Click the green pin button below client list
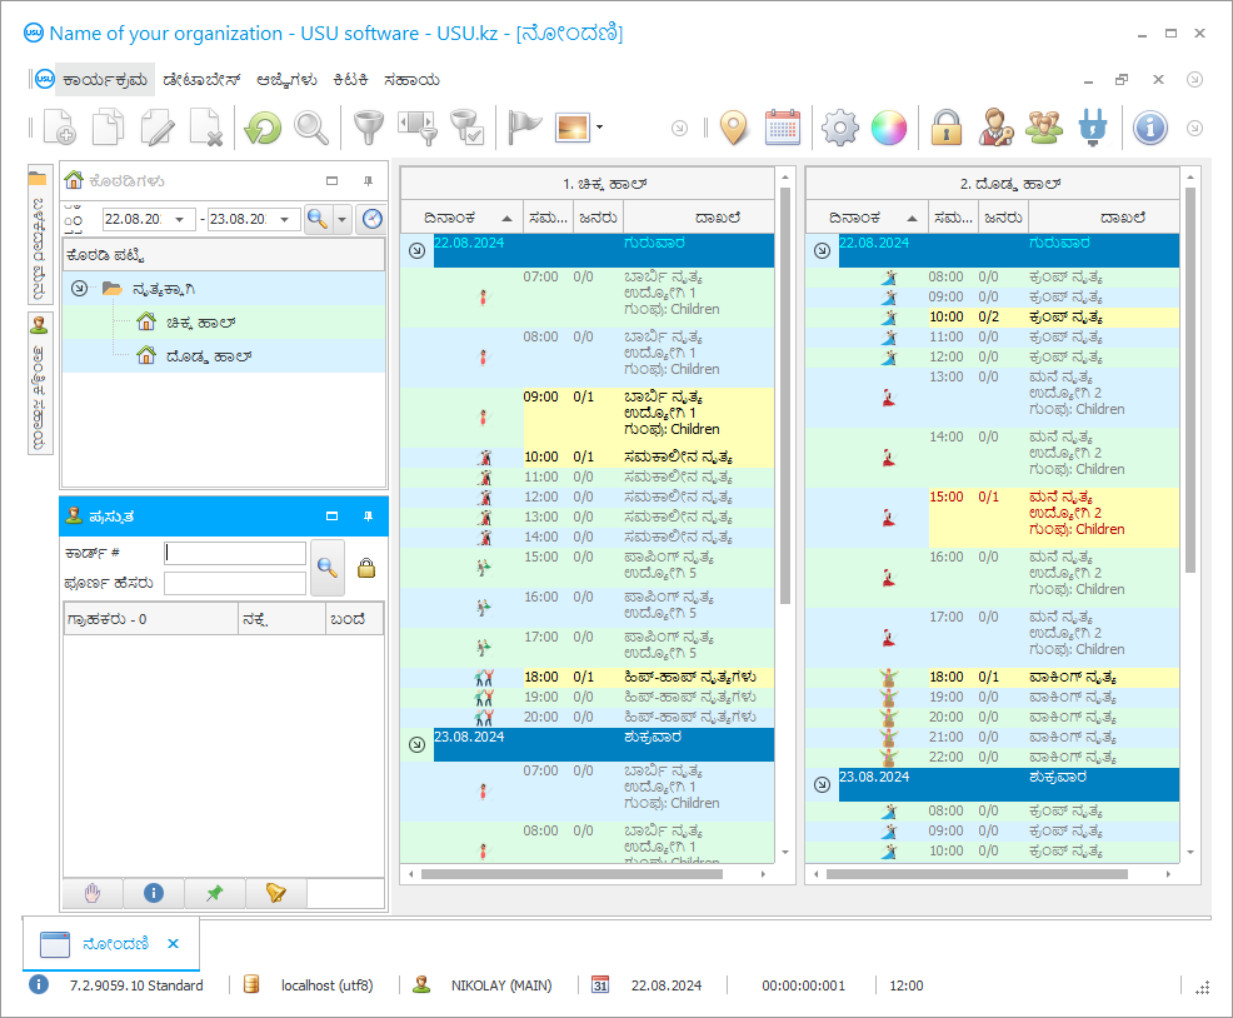Screen dimensions: 1233x1018 (x=215, y=893)
